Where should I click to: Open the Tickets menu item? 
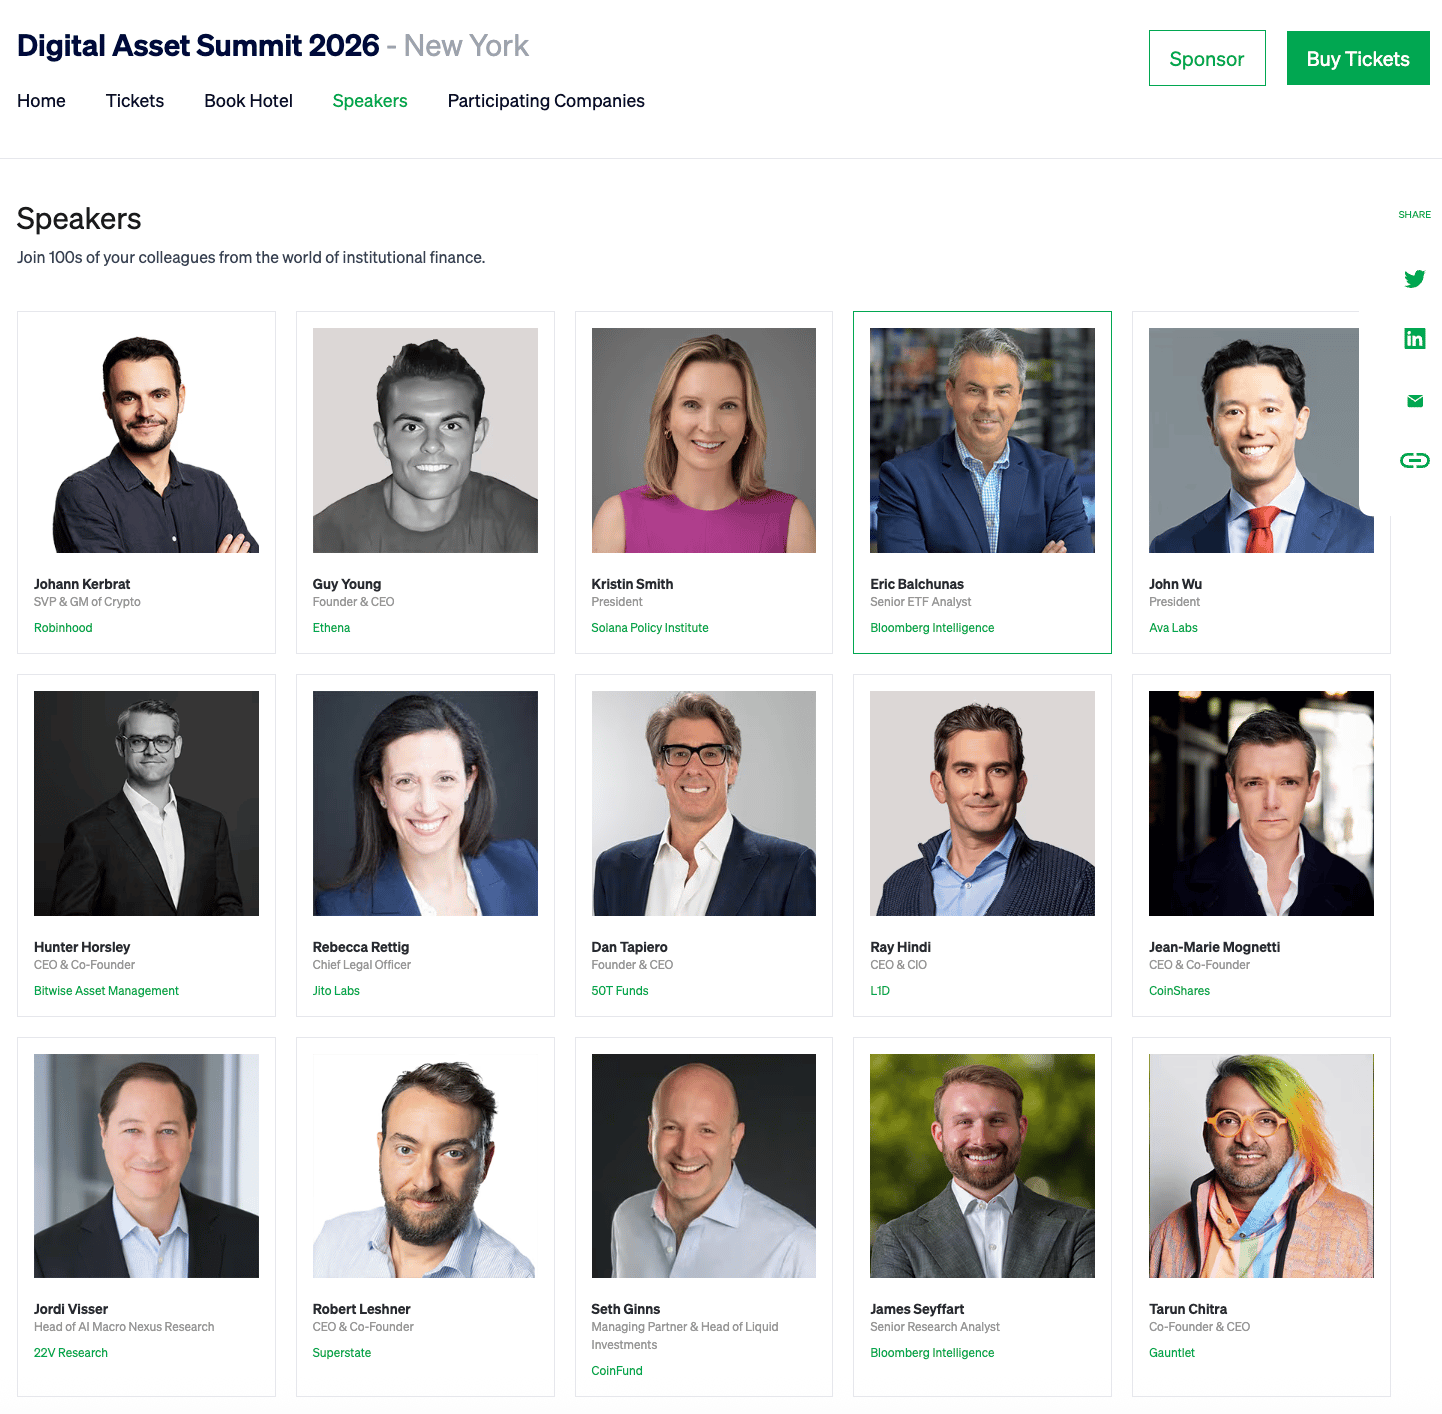[x=135, y=101]
